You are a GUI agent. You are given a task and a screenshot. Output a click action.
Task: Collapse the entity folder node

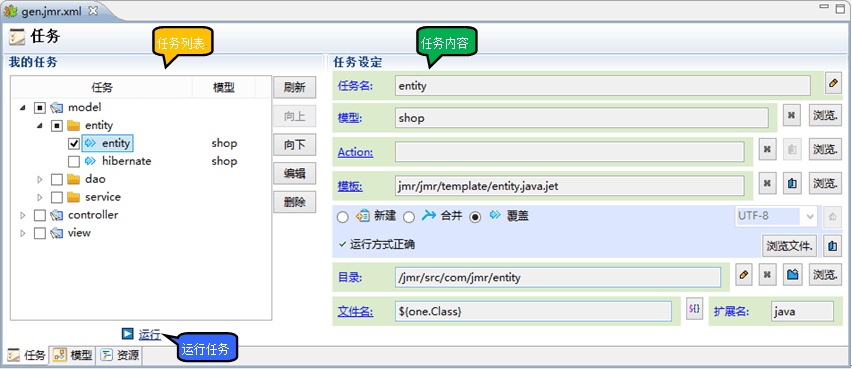(40, 126)
